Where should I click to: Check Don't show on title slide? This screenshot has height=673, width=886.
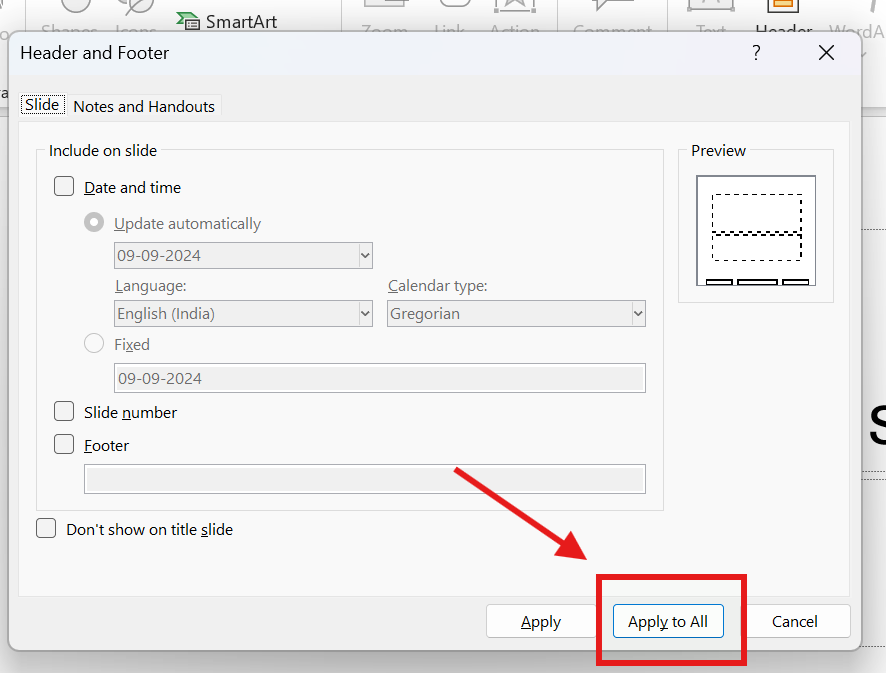(x=46, y=529)
